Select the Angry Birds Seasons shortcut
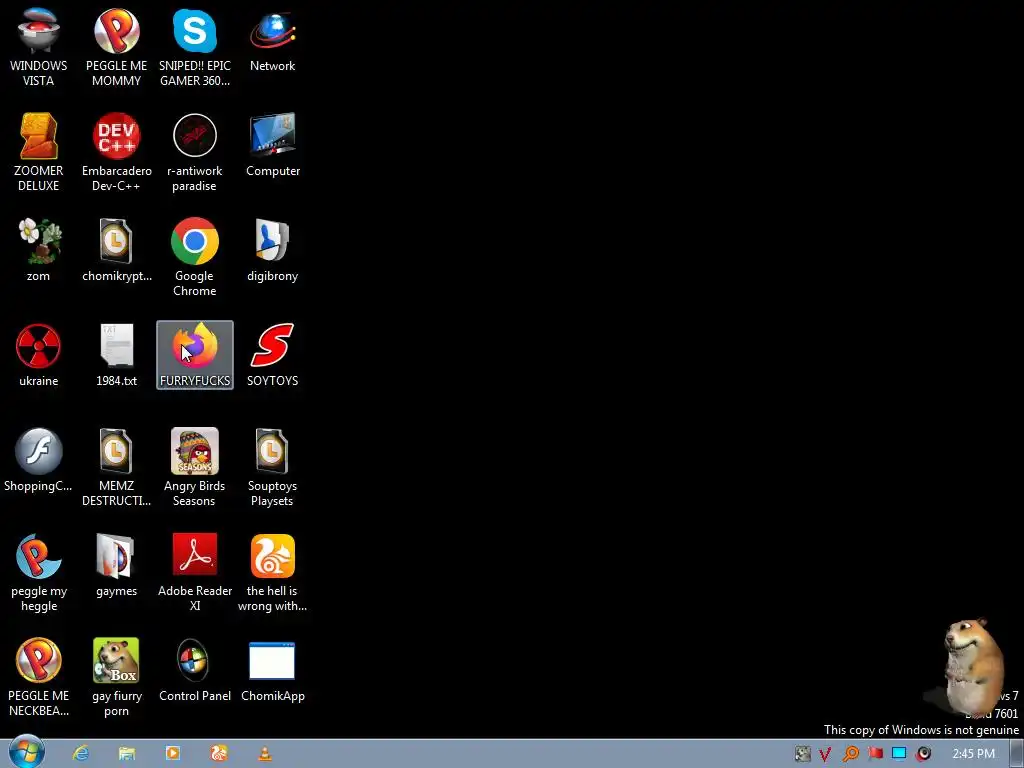1024x768 pixels. pyautogui.click(x=195, y=467)
